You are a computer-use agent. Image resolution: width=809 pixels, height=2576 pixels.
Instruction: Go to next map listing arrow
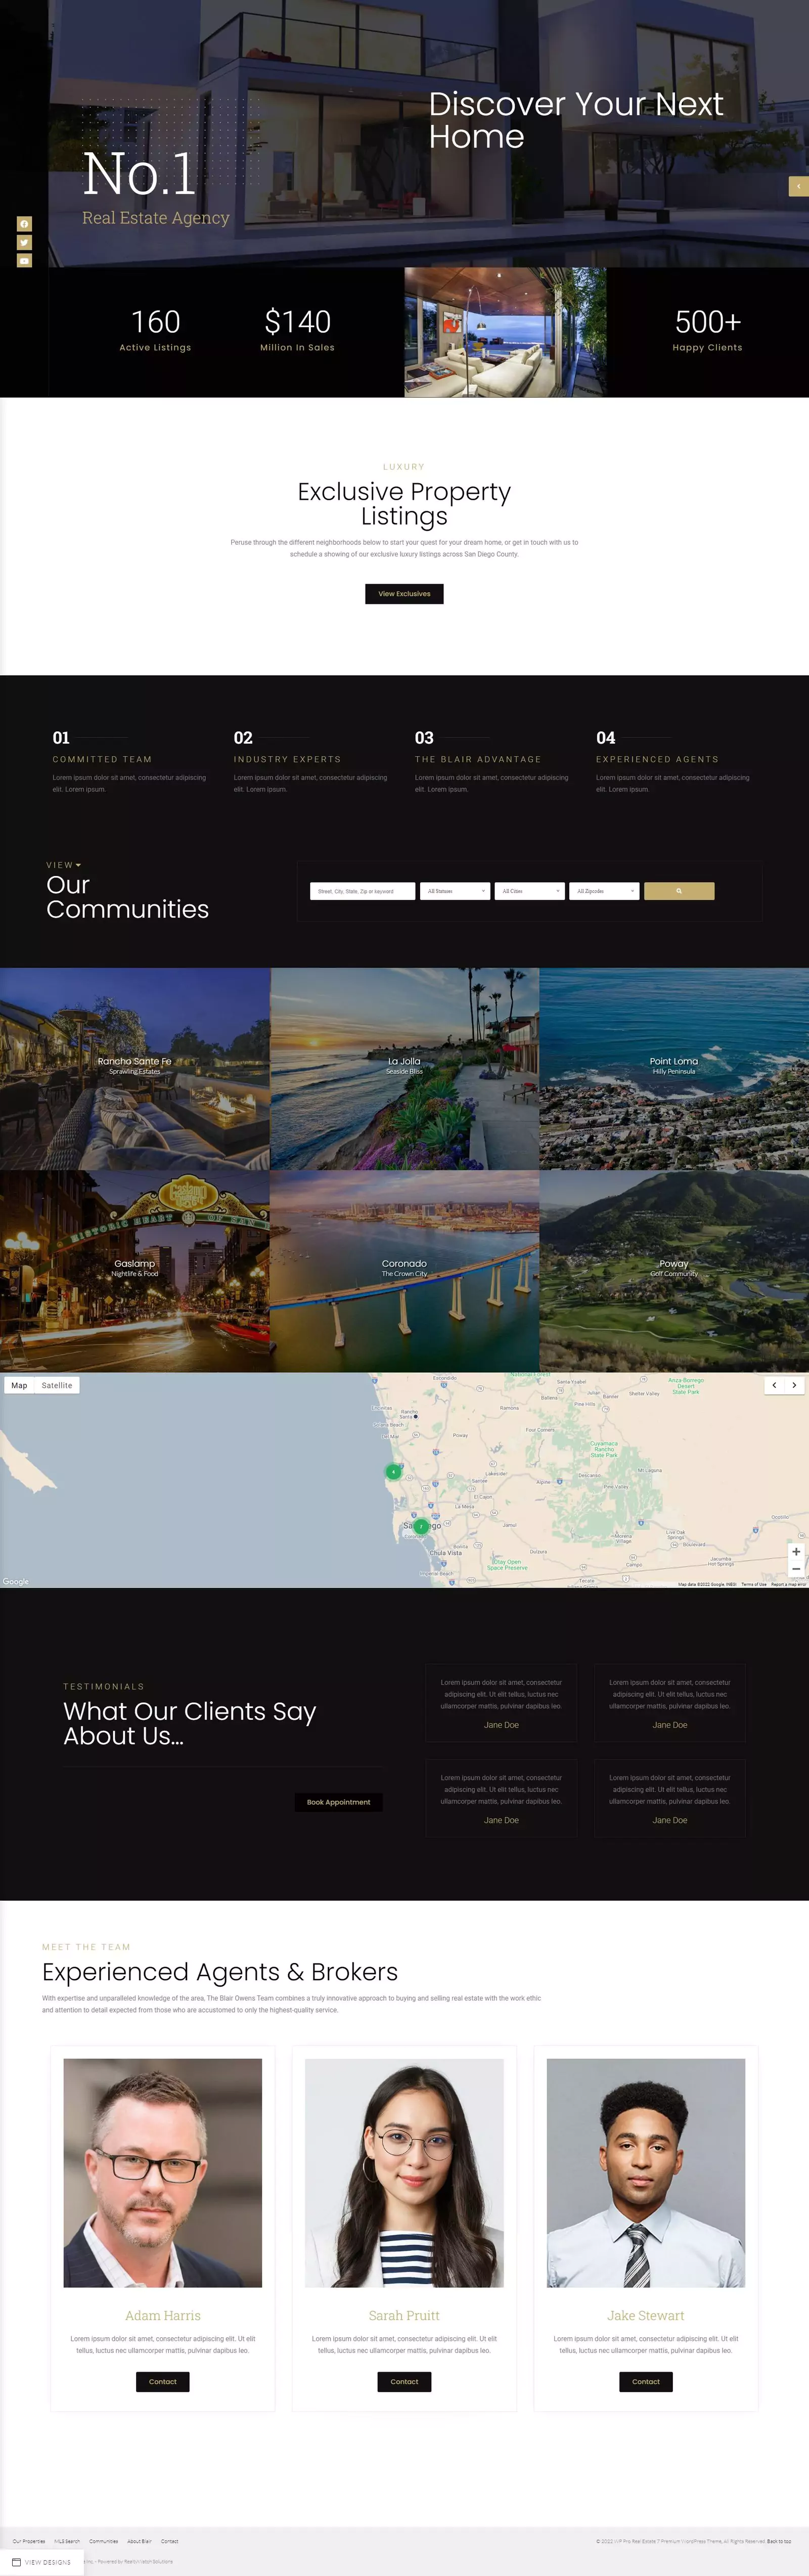pyautogui.click(x=794, y=1385)
